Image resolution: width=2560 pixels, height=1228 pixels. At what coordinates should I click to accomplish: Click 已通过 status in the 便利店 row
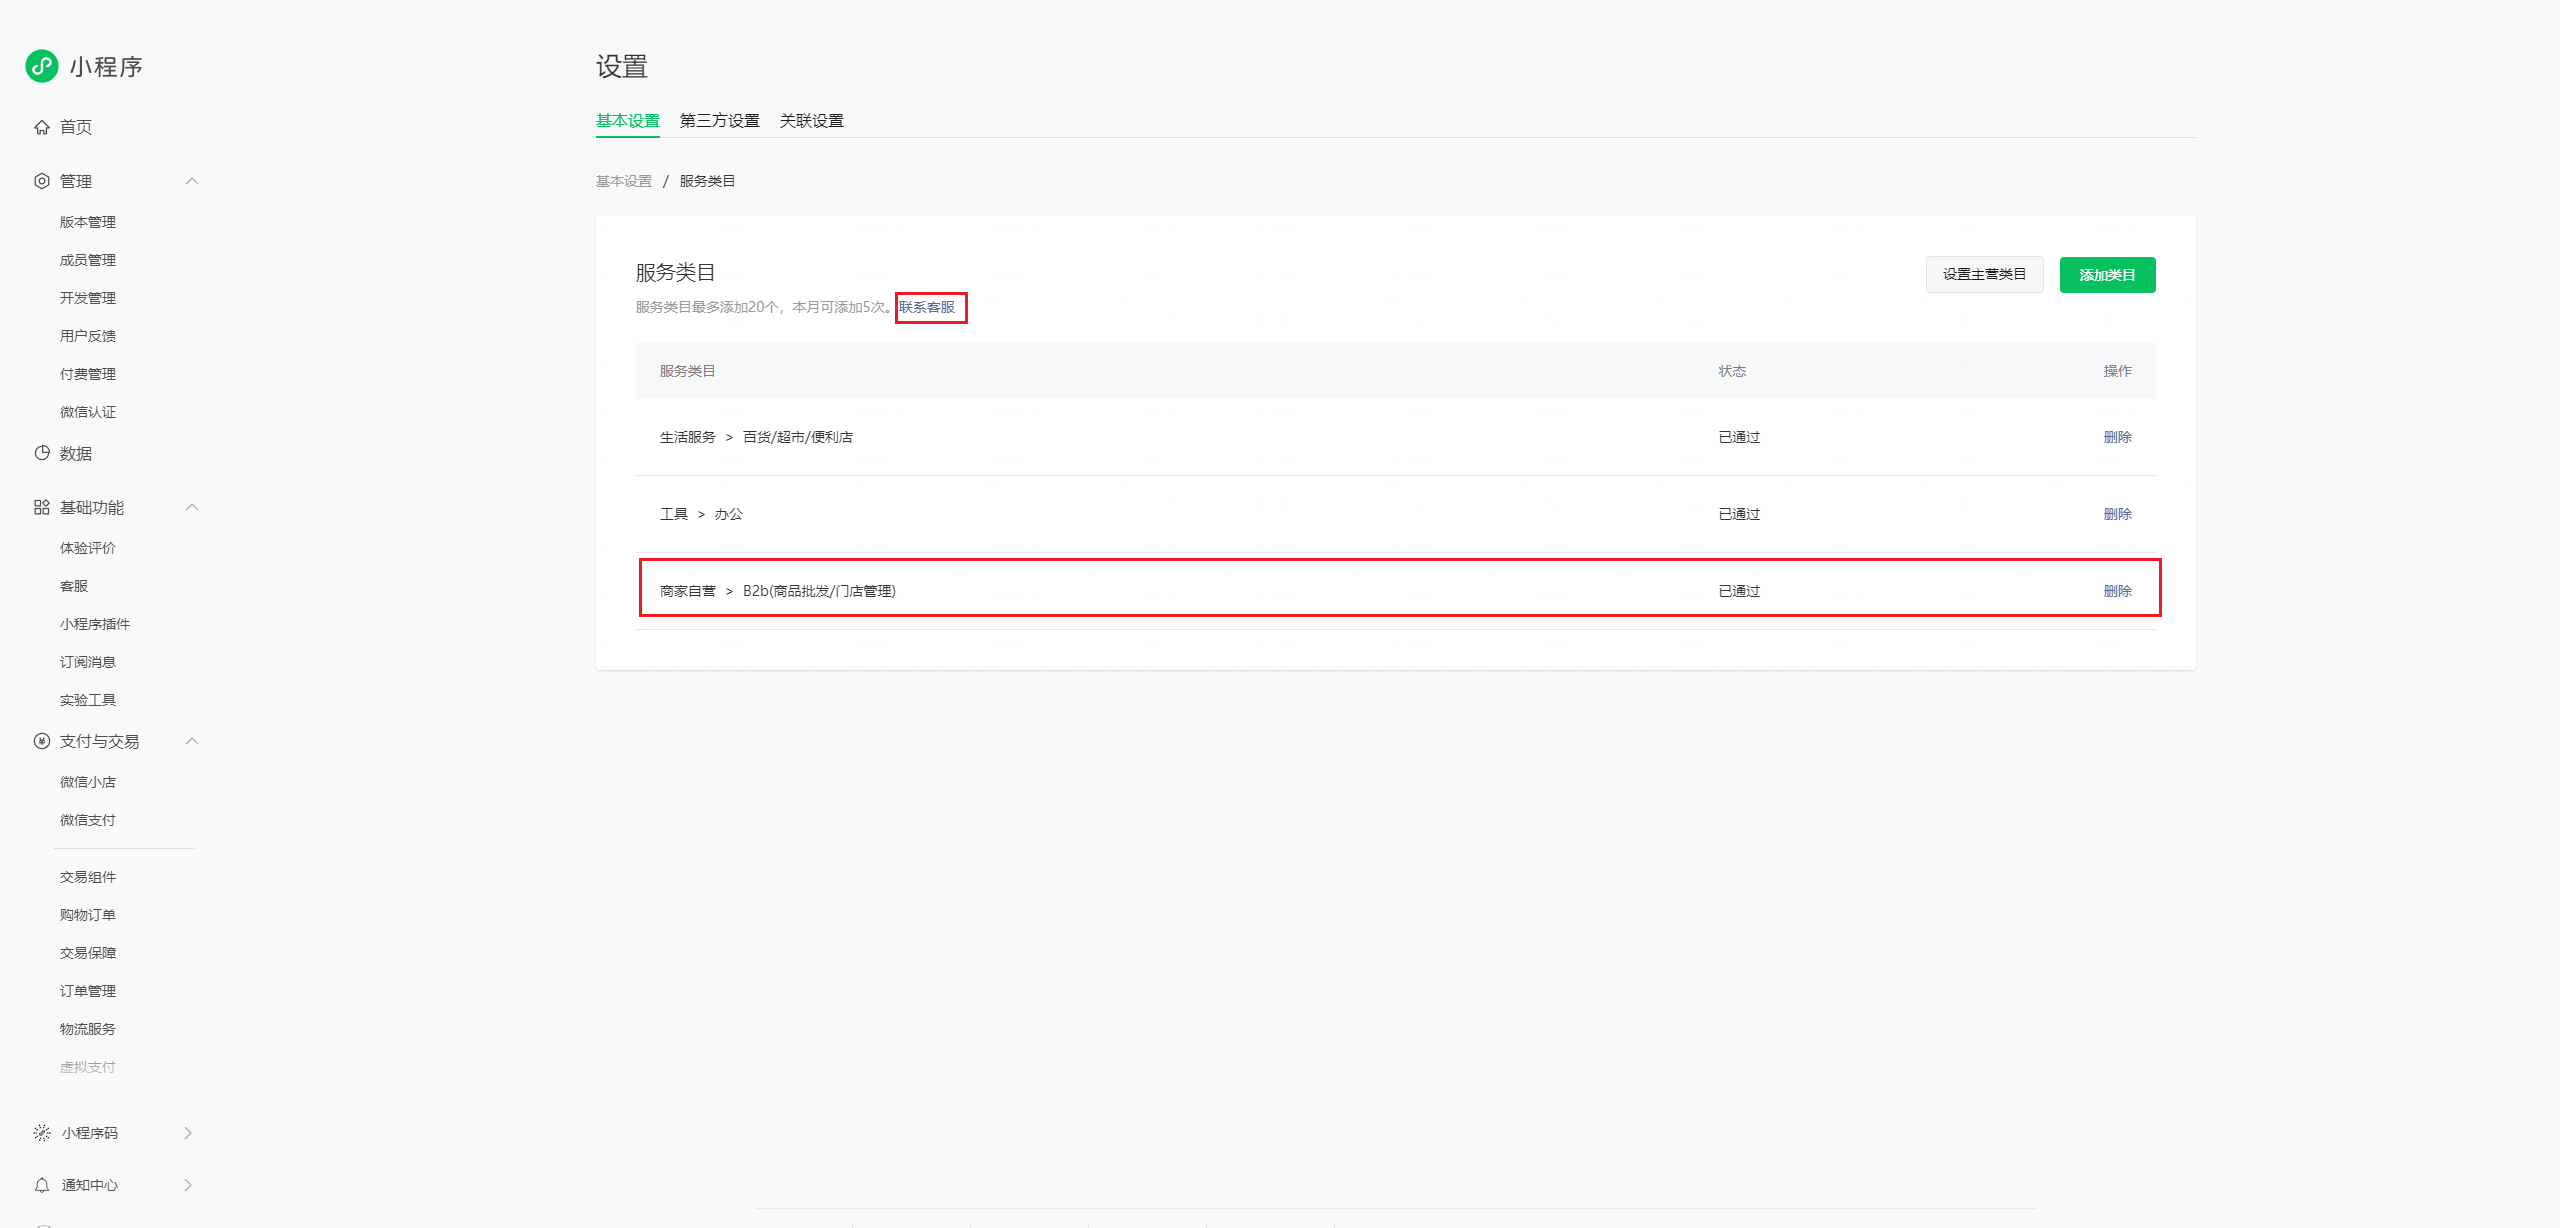[x=1739, y=437]
